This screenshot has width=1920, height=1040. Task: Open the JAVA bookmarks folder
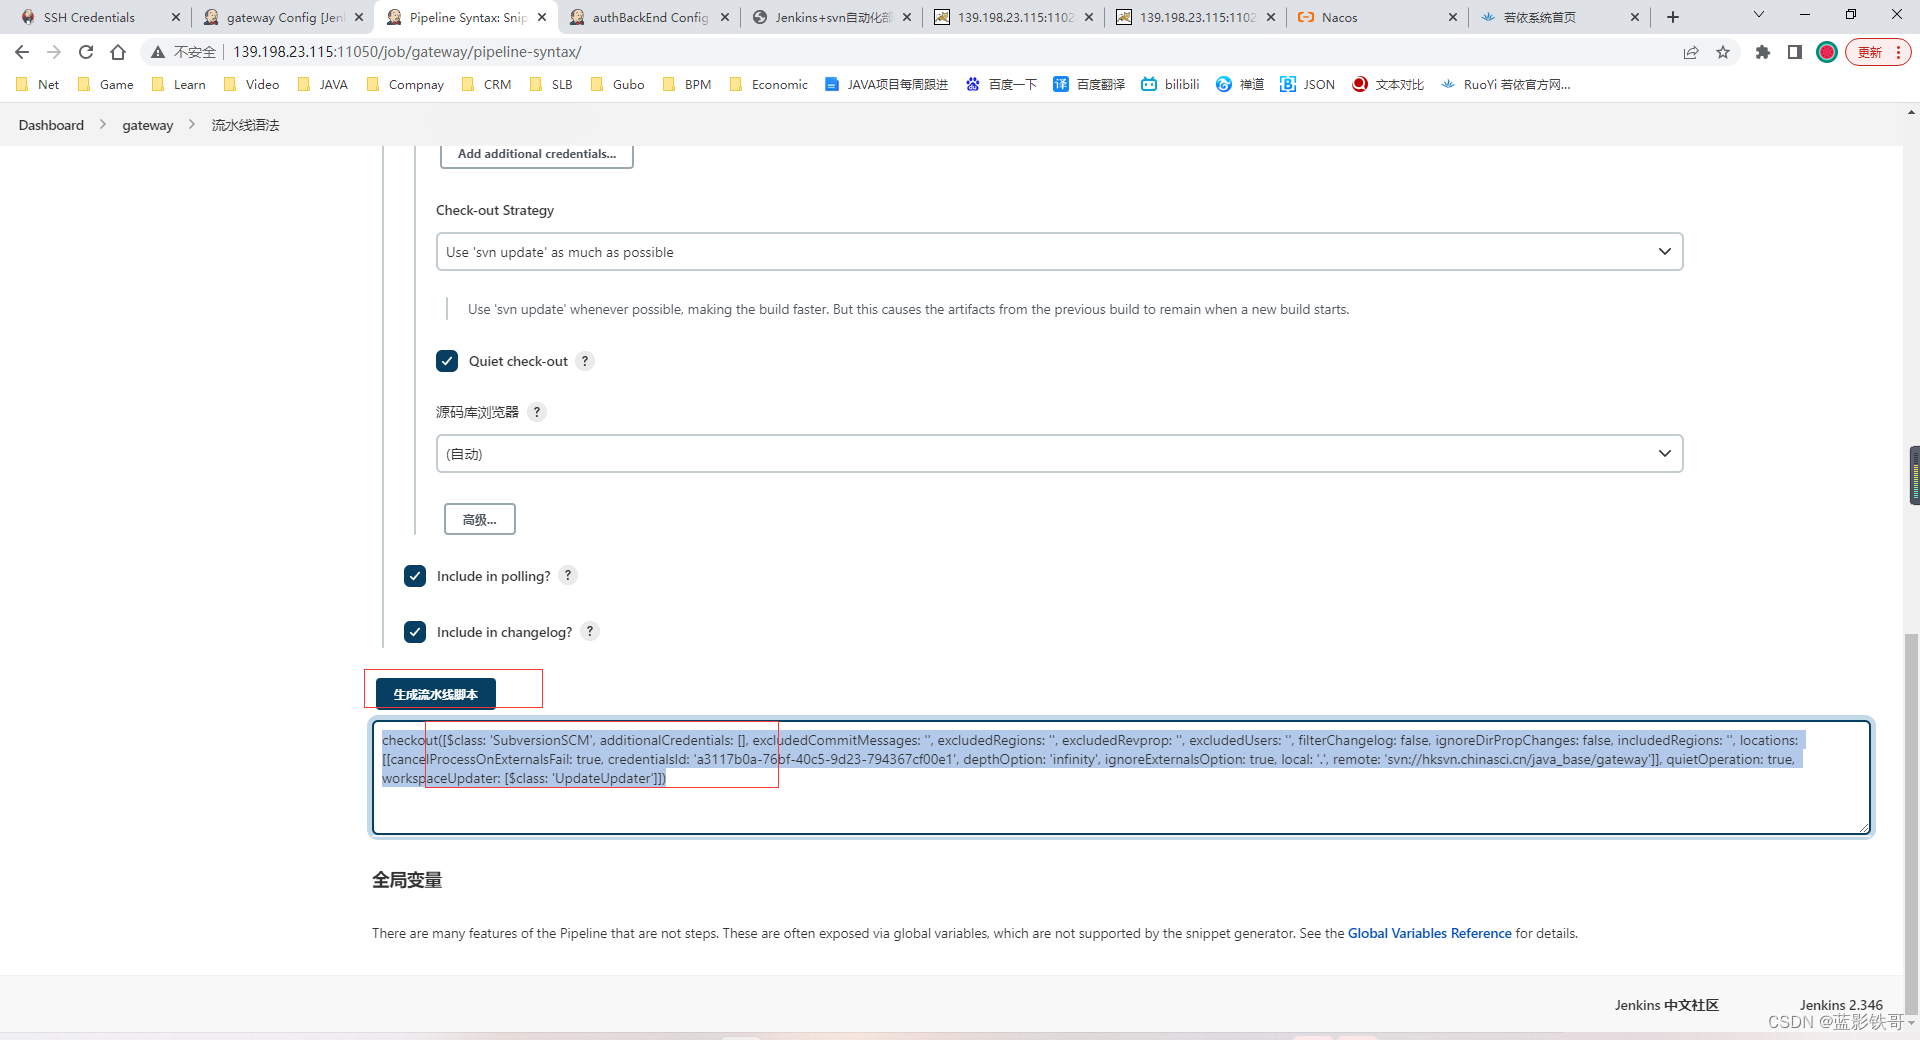click(x=323, y=85)
